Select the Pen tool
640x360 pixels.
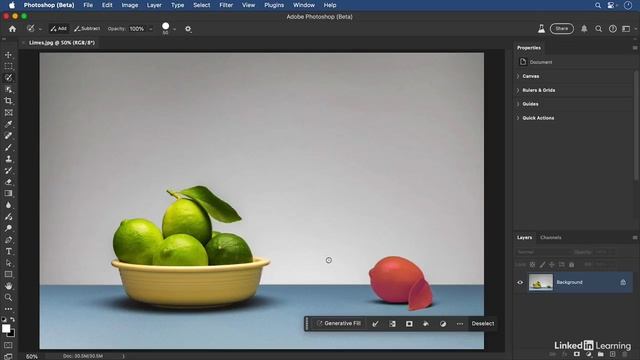(8, 240)
